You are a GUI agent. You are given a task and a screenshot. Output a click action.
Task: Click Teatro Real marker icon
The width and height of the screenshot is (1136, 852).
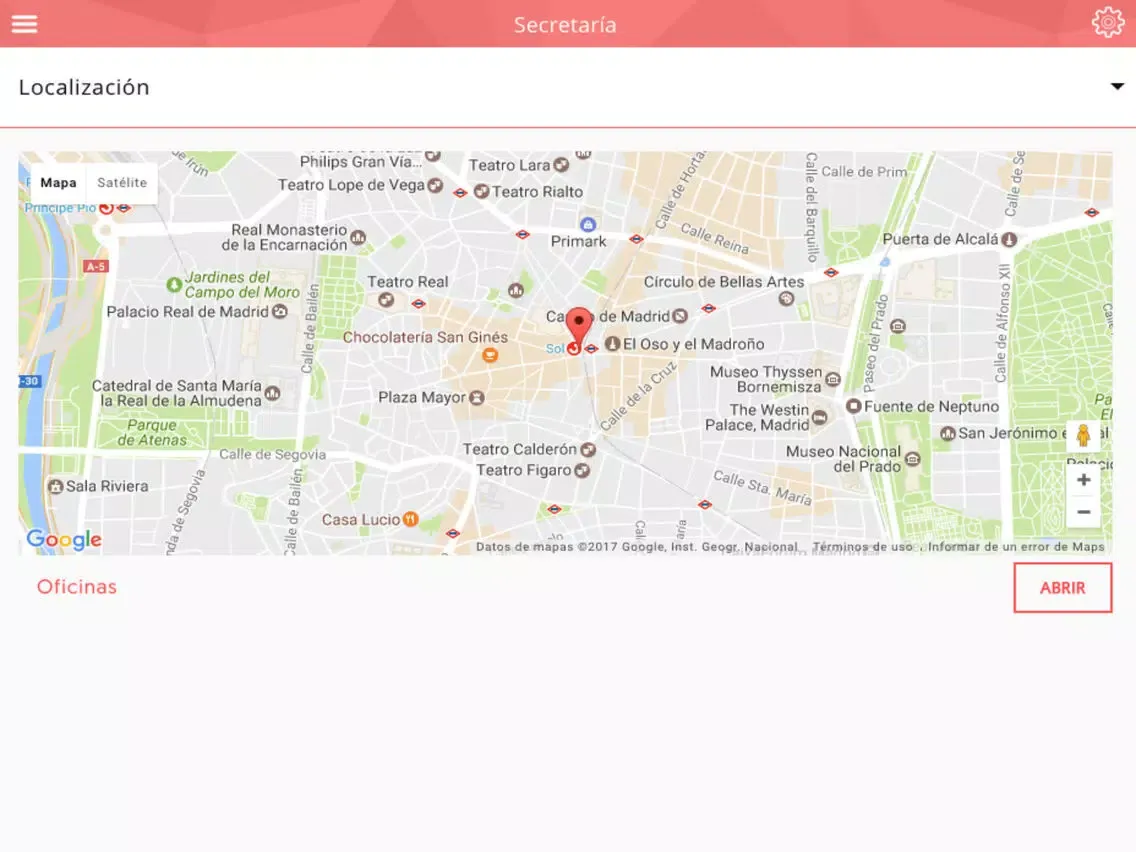386,298
